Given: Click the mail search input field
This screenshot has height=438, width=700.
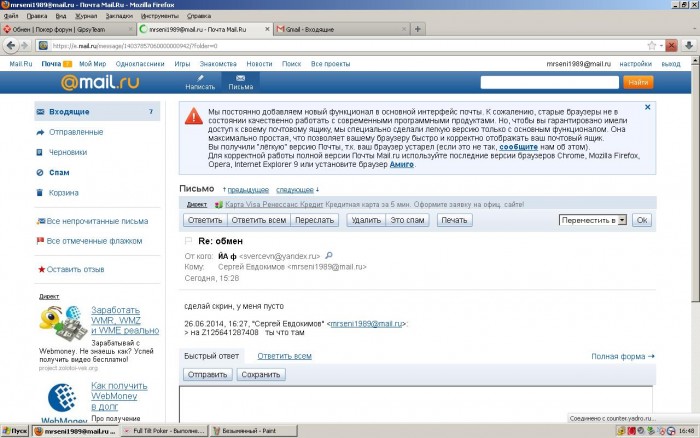Looking at the screenshot, I should point(550,82).
